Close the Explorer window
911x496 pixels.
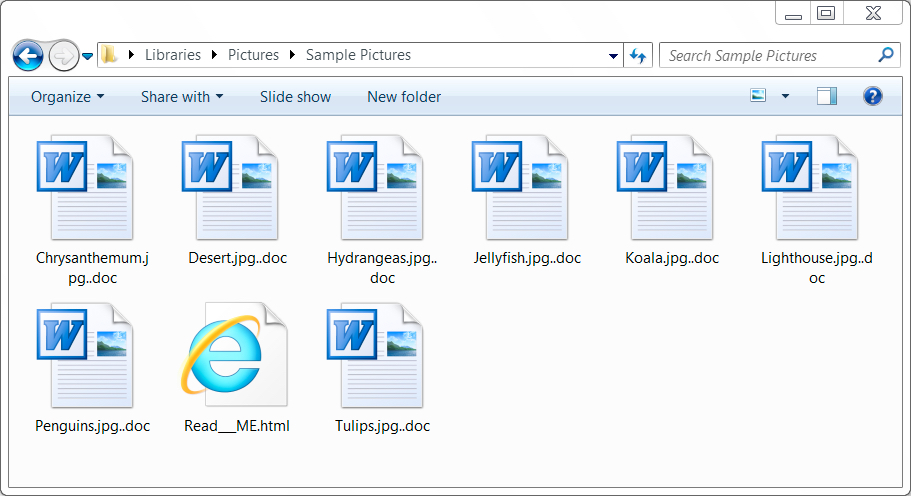pyautogui.click(x=873, y=13)
